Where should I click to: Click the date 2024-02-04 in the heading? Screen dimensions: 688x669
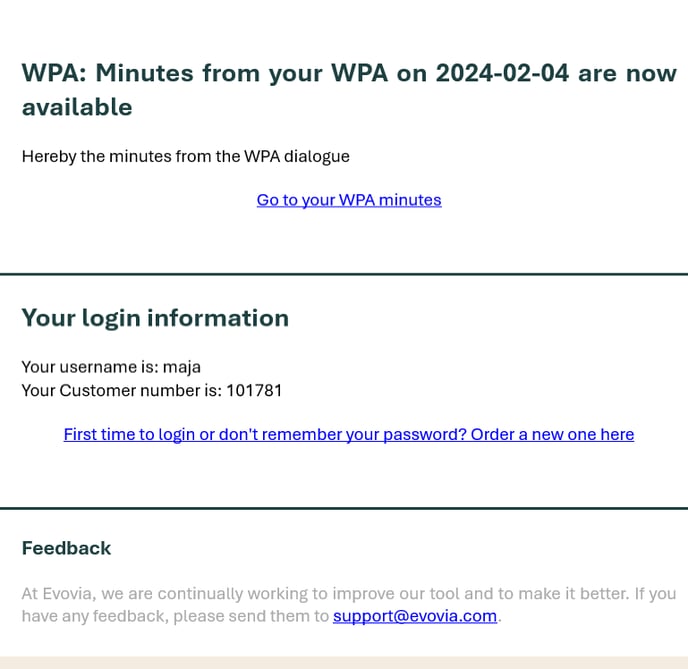[502, 73]
